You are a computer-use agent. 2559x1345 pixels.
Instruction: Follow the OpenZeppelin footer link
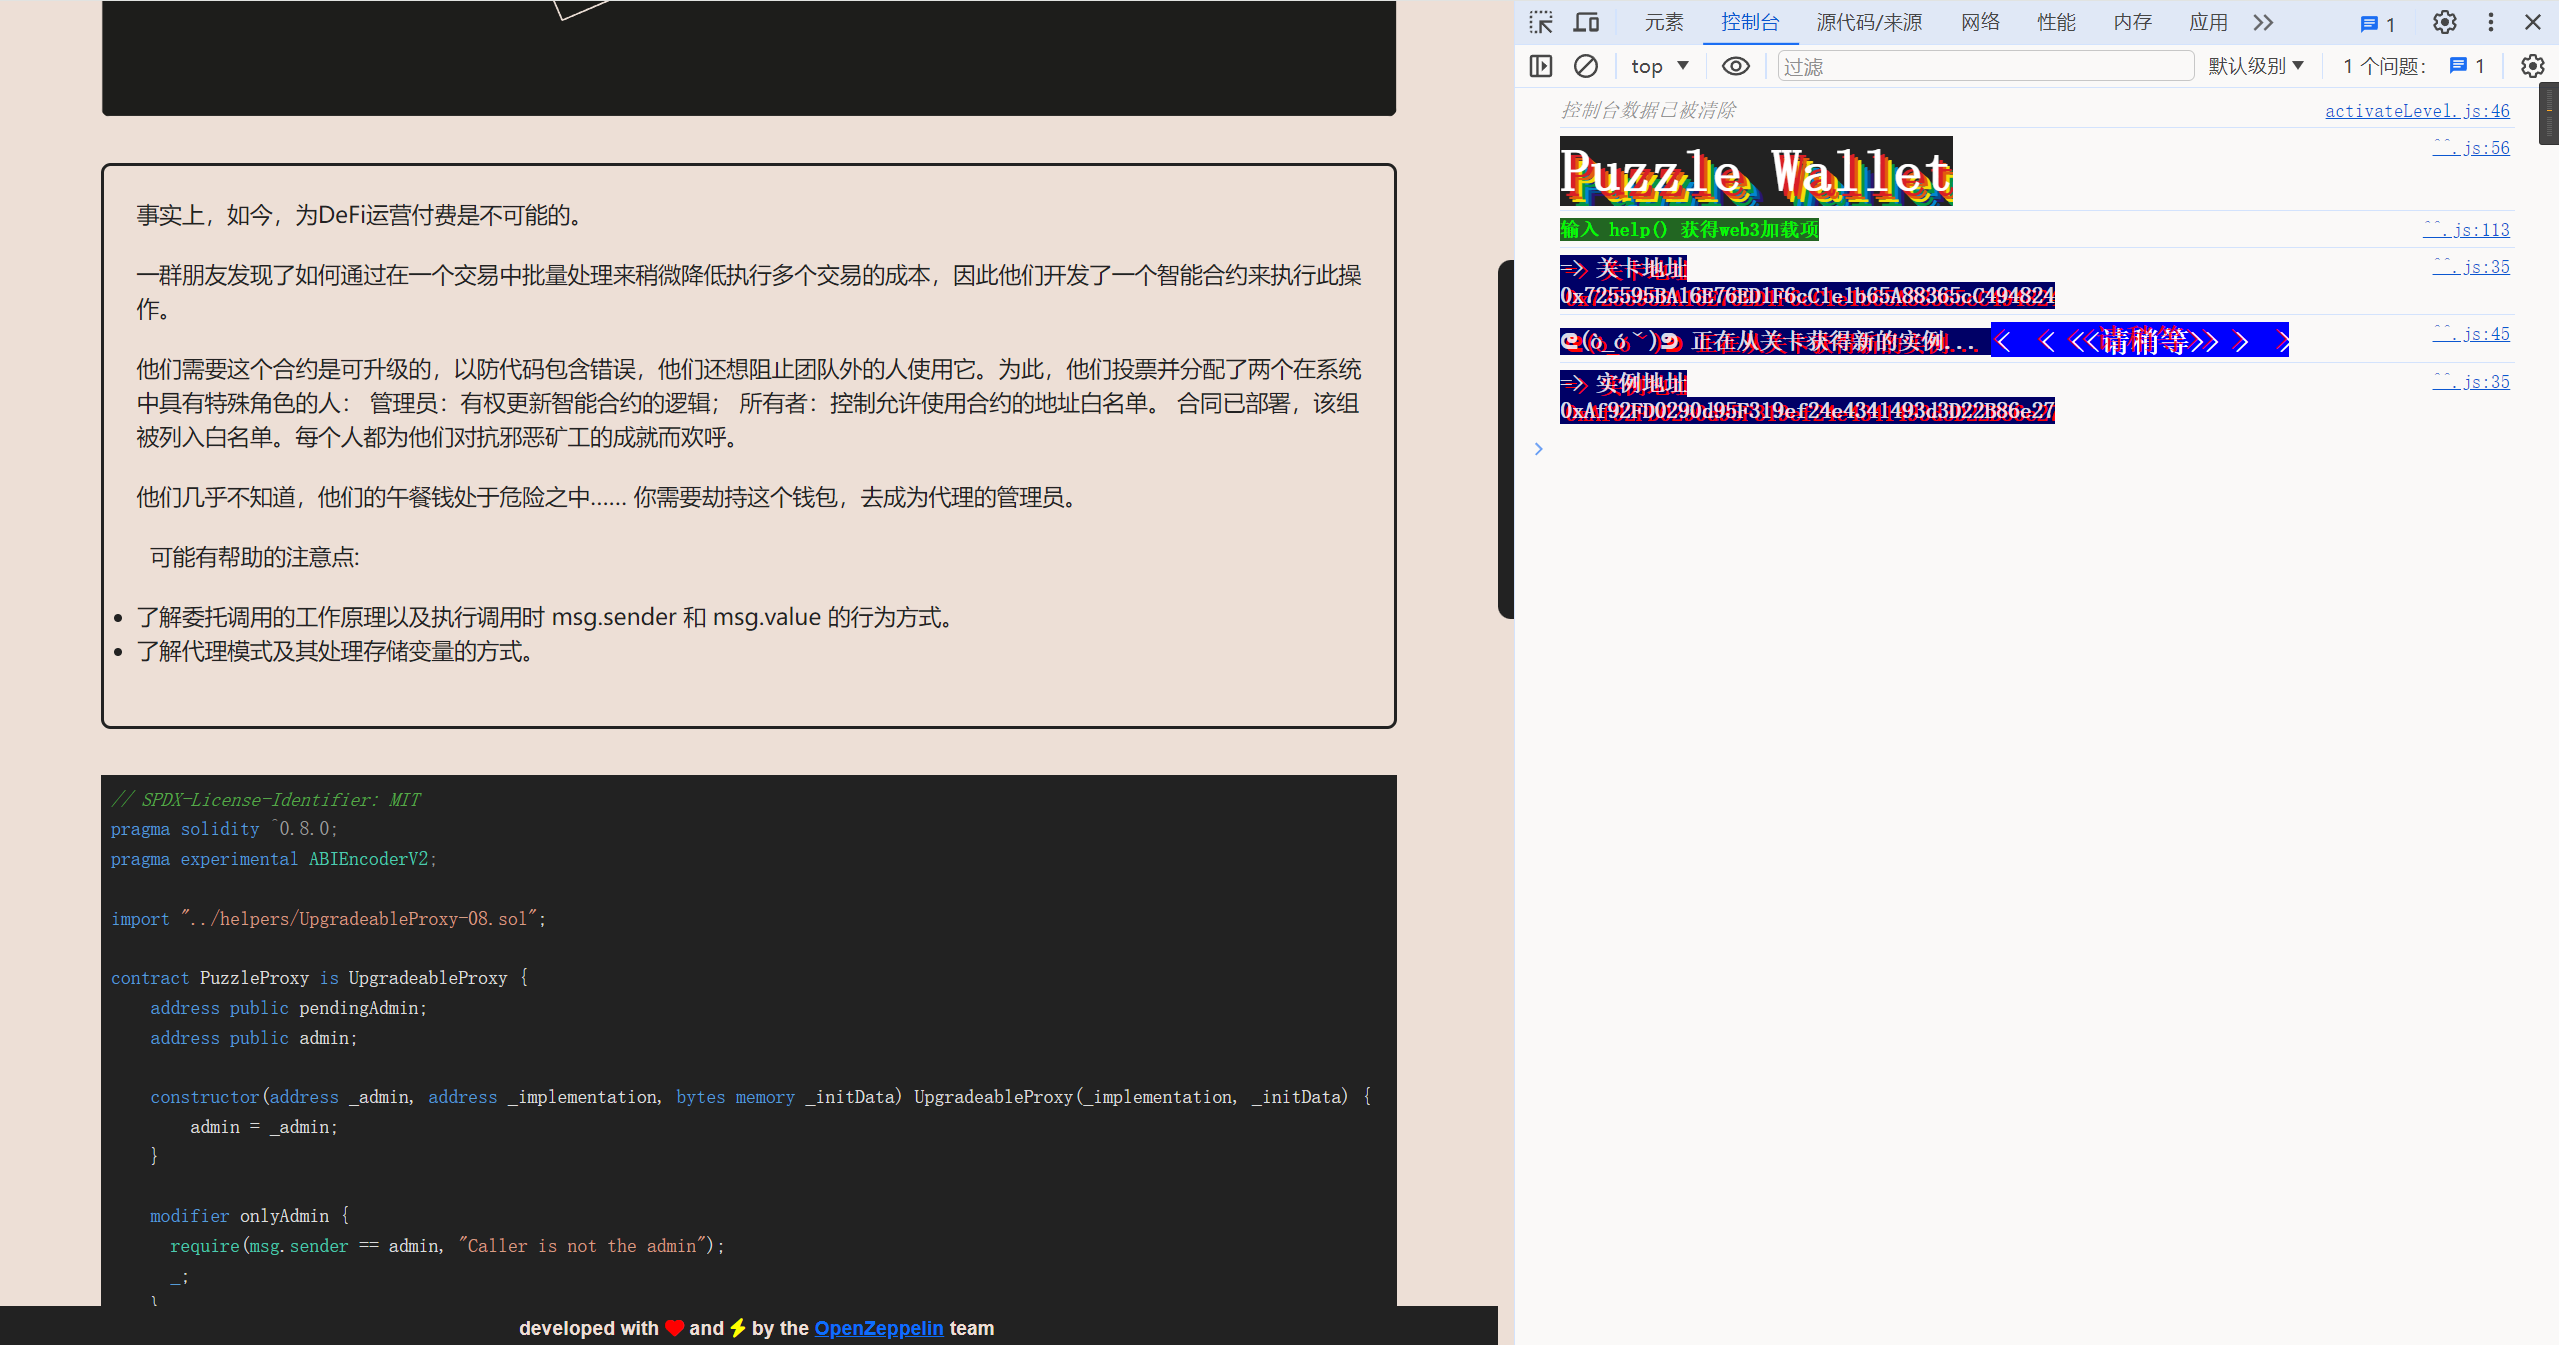(x=878, y=1328)
